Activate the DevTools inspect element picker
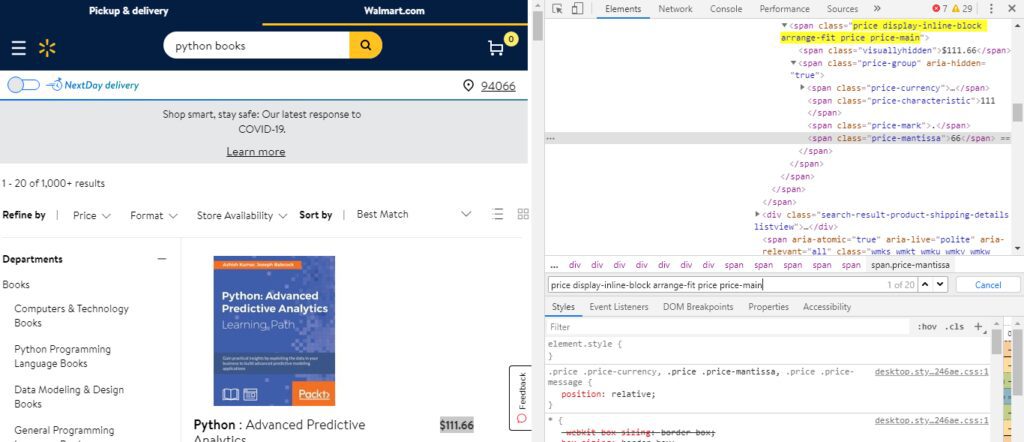The height and width of the screenshot is (442, 1024). 557,9
